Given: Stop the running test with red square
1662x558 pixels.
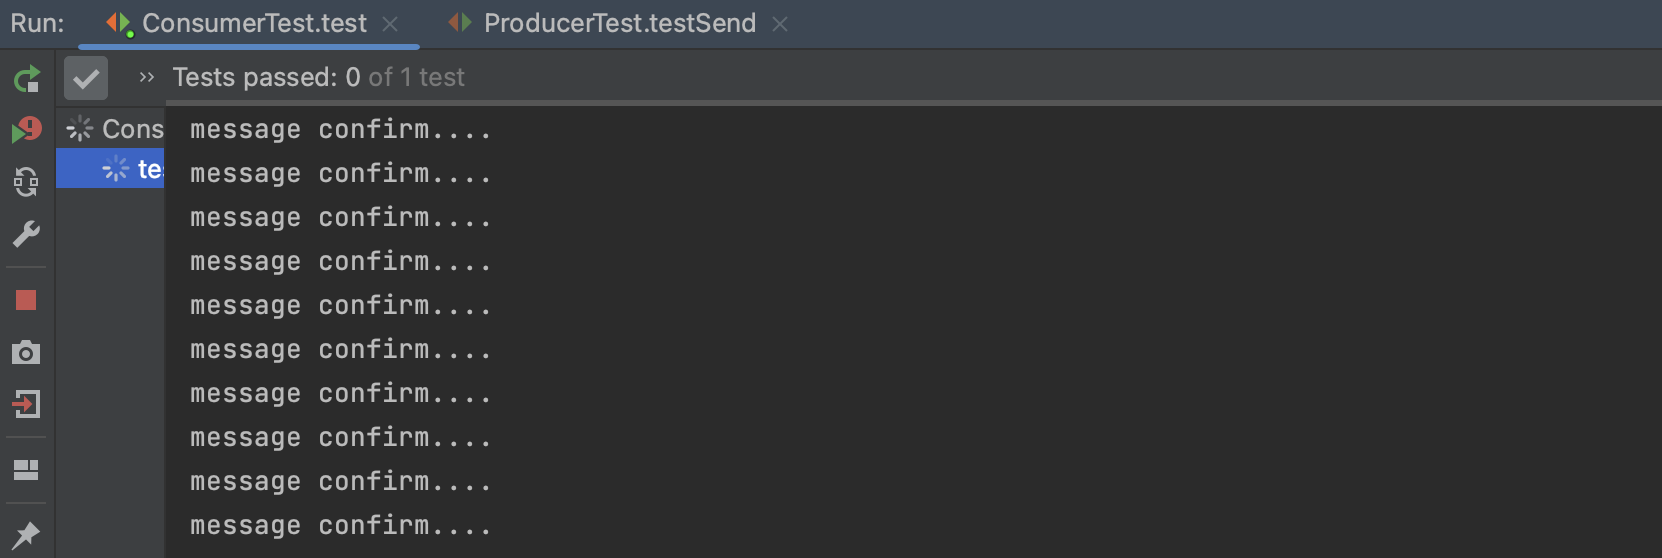Looking at the screenshot, I should [26, 300].
